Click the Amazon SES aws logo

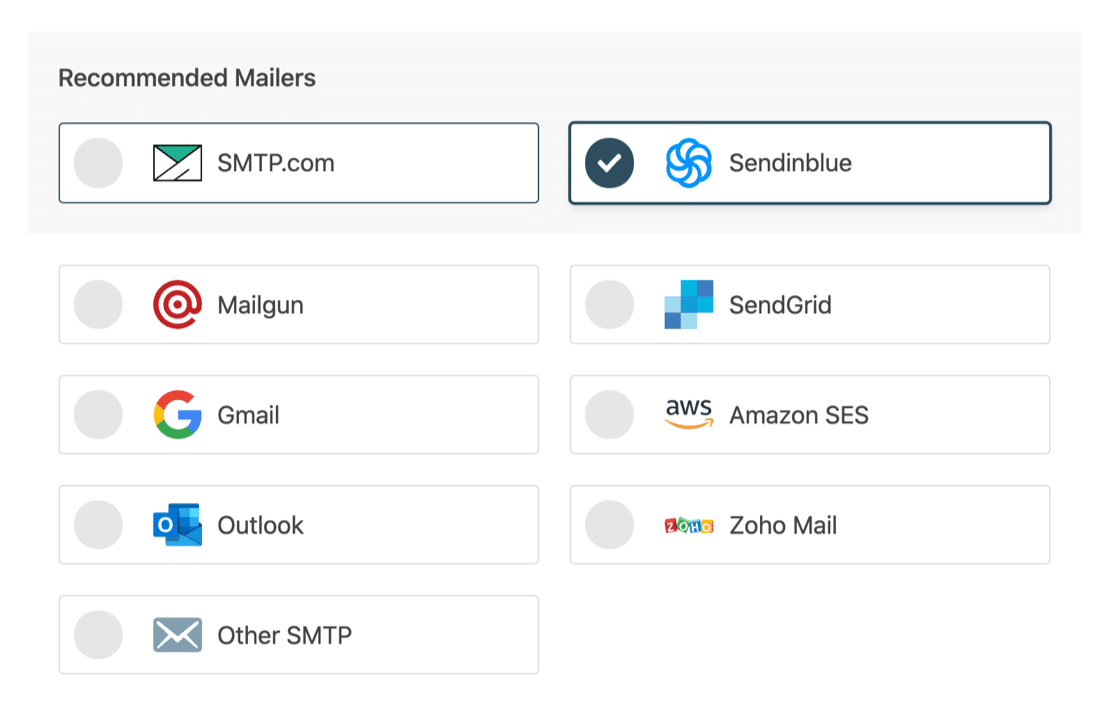(x=689, y=414)
